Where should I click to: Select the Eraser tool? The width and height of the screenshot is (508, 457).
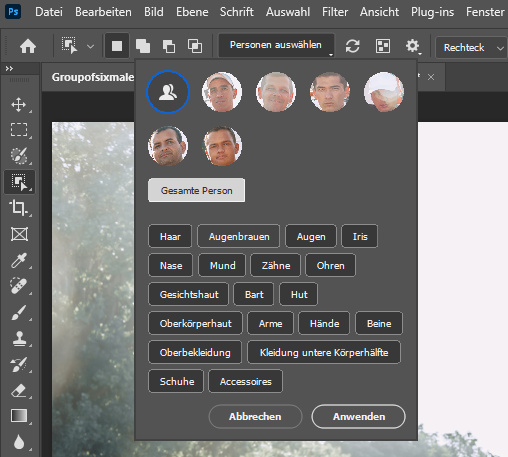tap(19, 390)
